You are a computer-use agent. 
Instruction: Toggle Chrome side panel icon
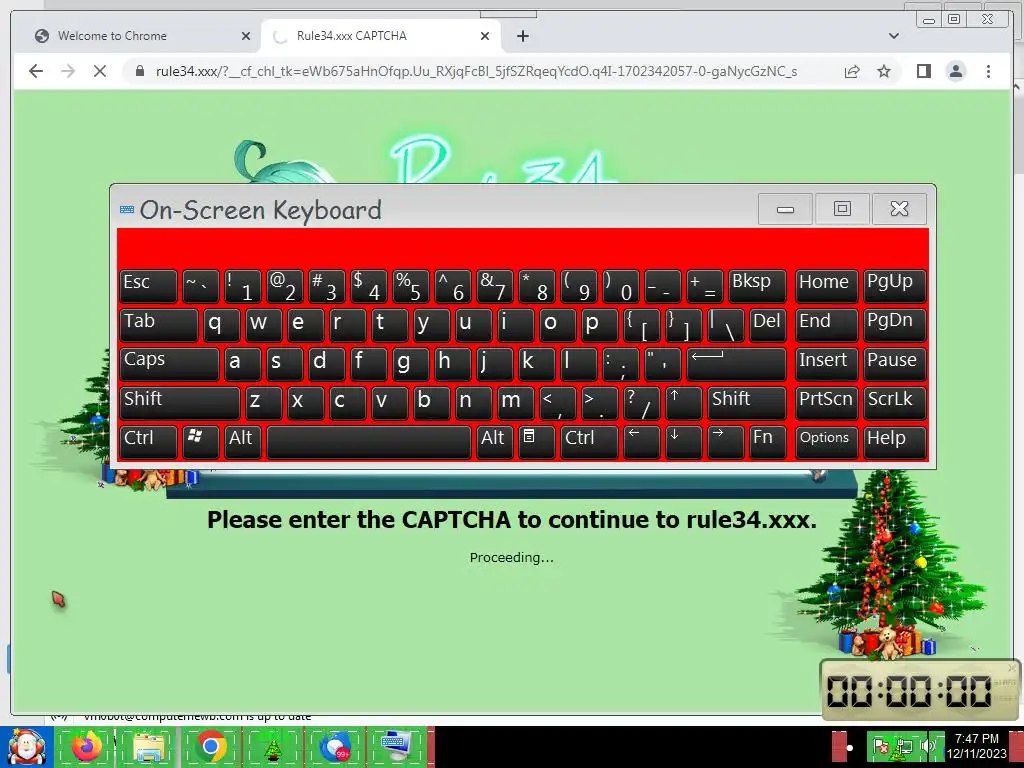(923, 71)
